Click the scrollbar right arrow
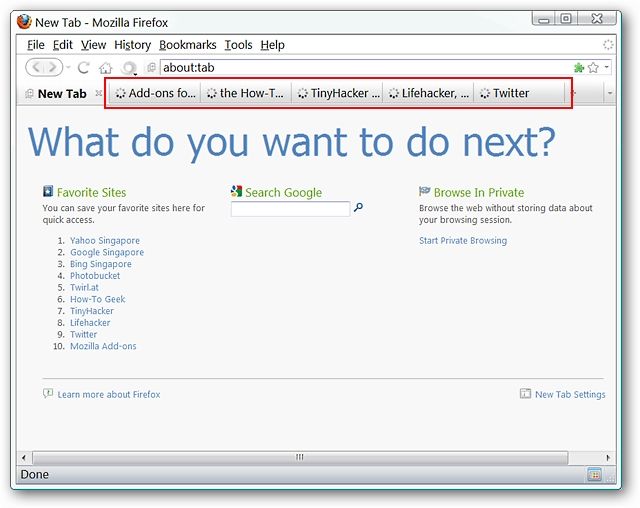640x508 pixels. tap(608, 457)
